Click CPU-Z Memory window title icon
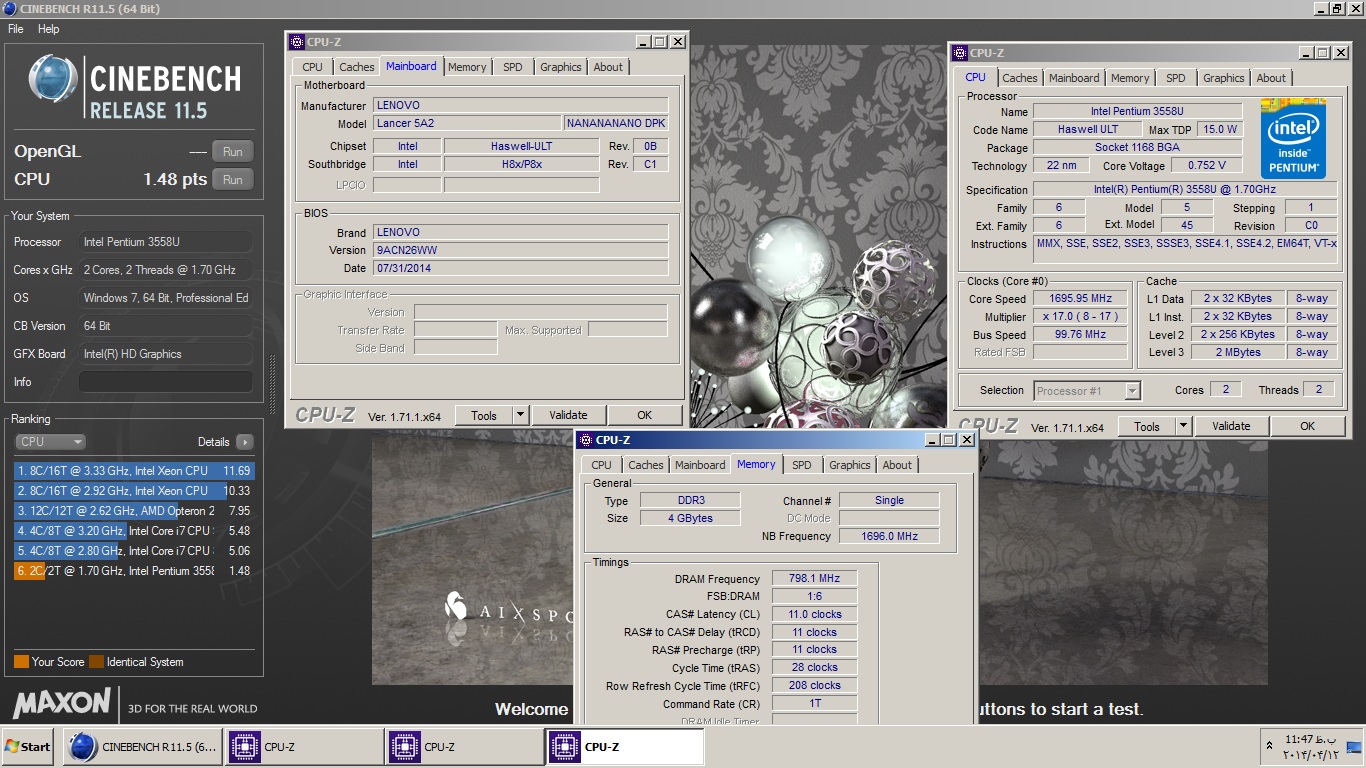The height and width of the screenshot is (768, 1366). tap(585, 440)
